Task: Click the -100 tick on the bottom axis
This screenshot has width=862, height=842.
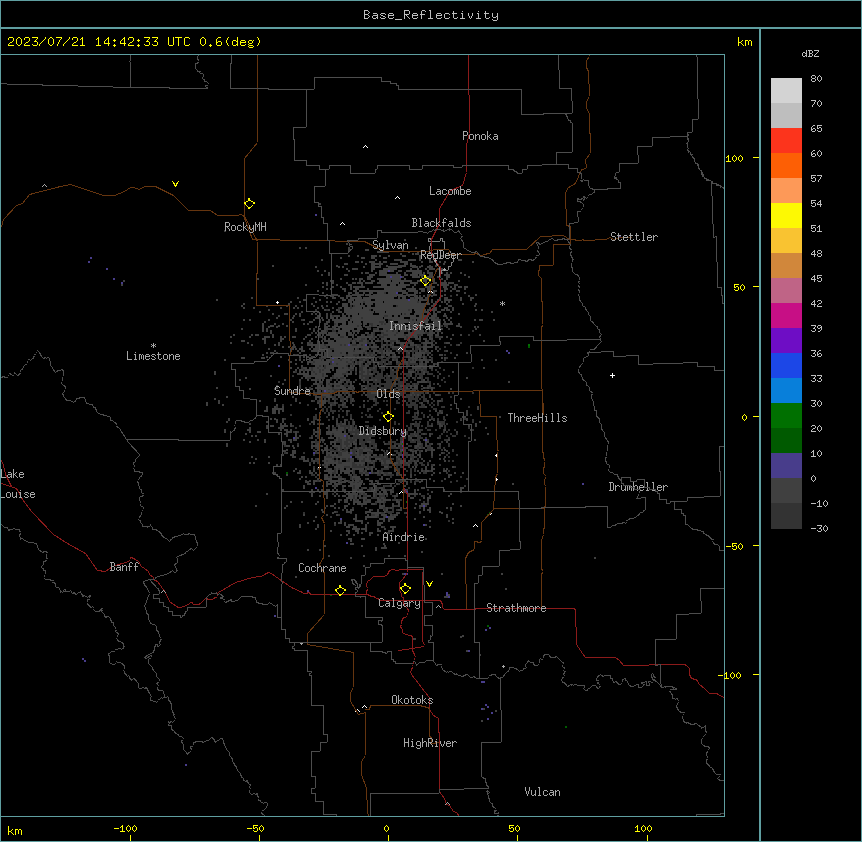Action: pyautogui.click(x=125, y=828)
